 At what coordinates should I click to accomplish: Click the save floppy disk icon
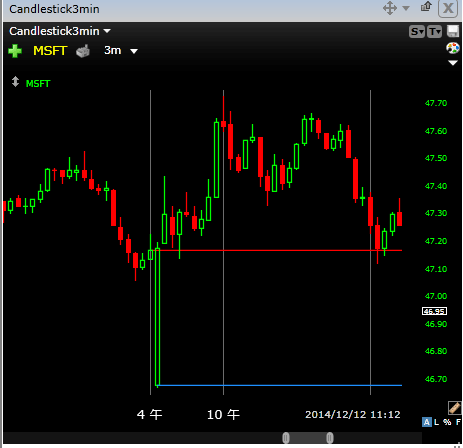(453, 31)
